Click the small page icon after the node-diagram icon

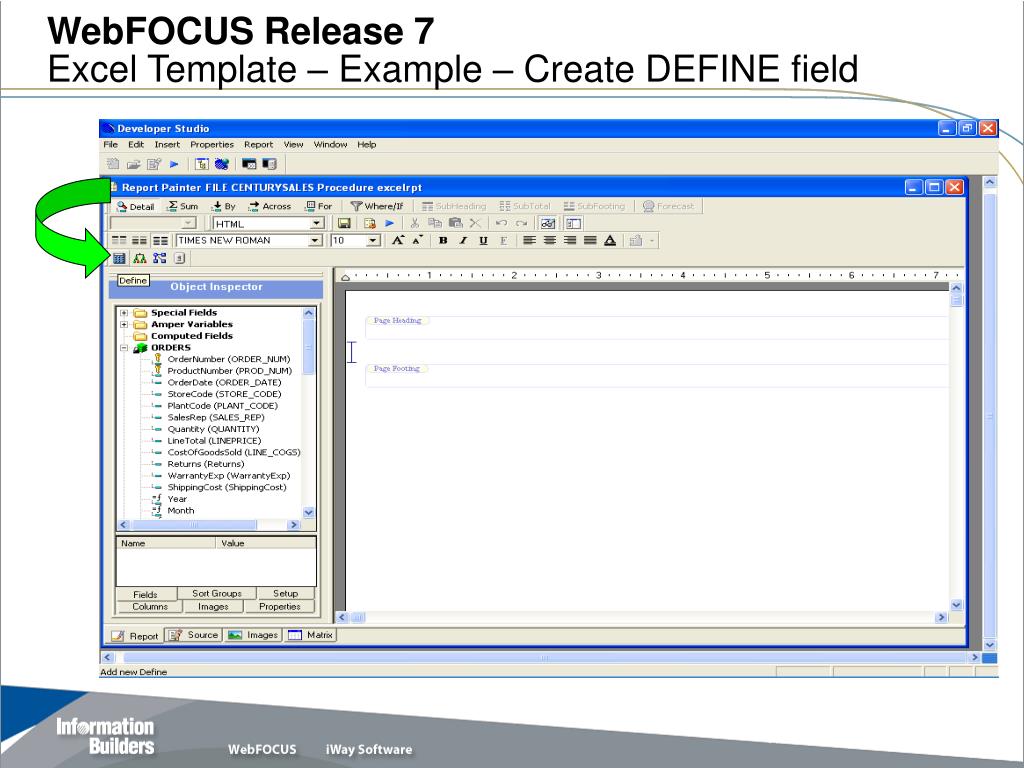tap(180, 258)
